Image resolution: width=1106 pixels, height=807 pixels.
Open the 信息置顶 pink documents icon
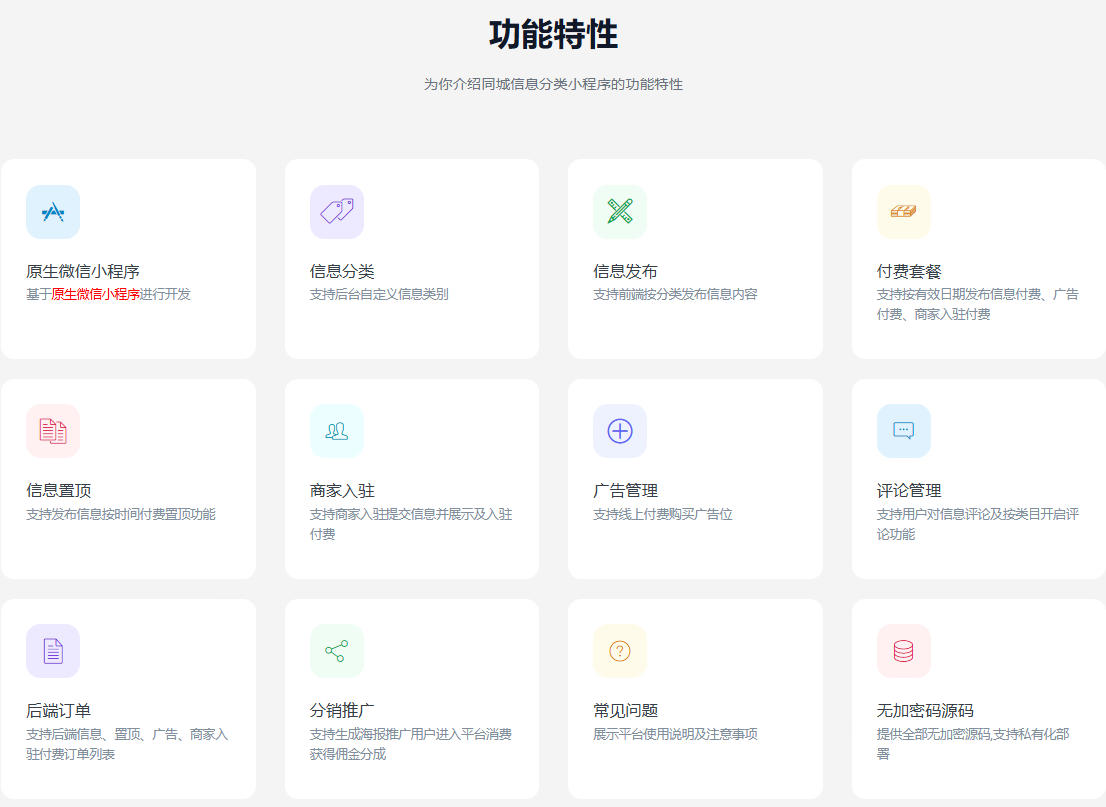tap(53, 431)
